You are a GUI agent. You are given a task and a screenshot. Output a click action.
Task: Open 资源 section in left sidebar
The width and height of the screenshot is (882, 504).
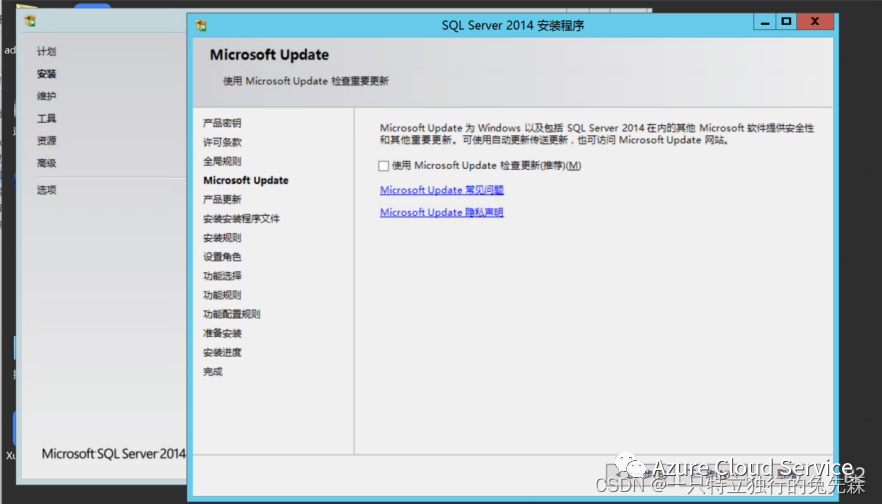pos(46,141)
